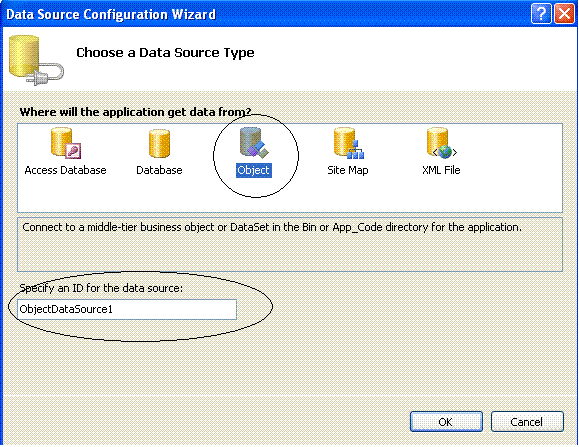The image size is (579, 447).
Task: Open the question mark help button
Action: pos(541,14)
